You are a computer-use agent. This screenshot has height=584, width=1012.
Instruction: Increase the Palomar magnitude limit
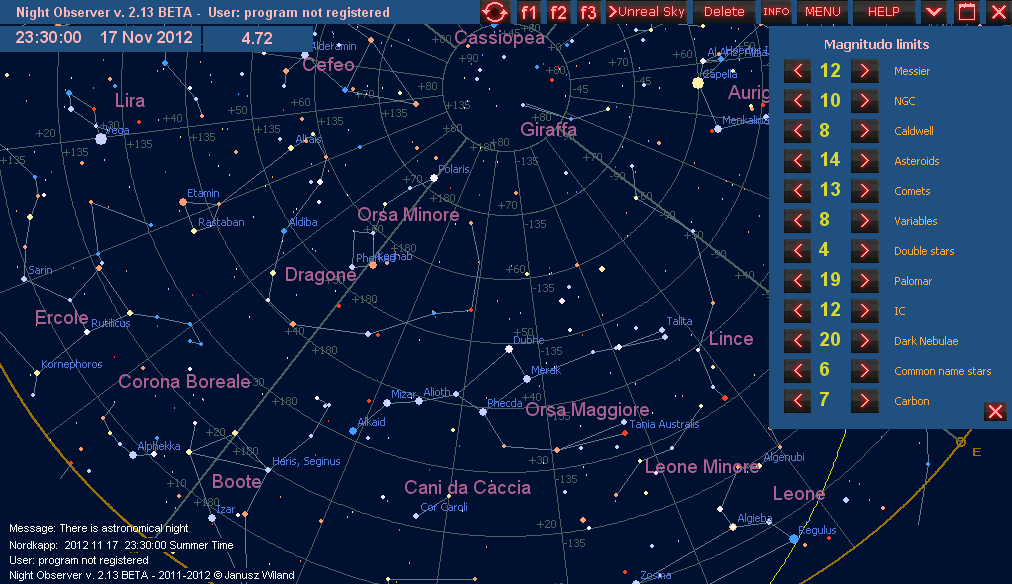pos(865,281)
